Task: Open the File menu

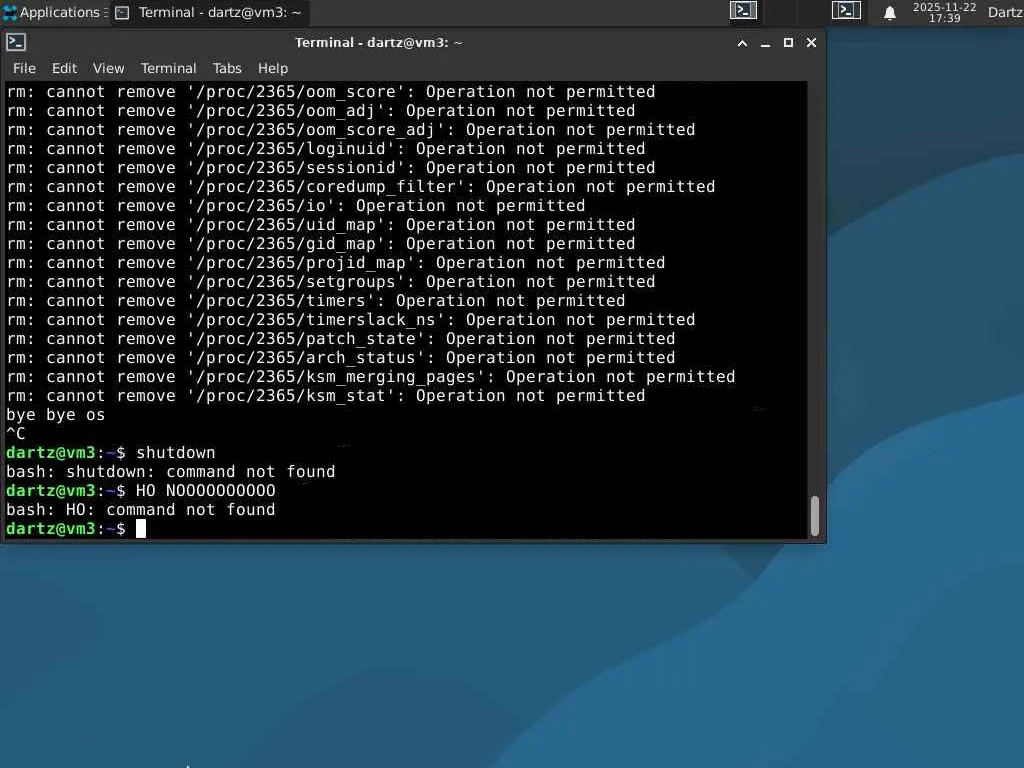Action: [x=24, y=68]
